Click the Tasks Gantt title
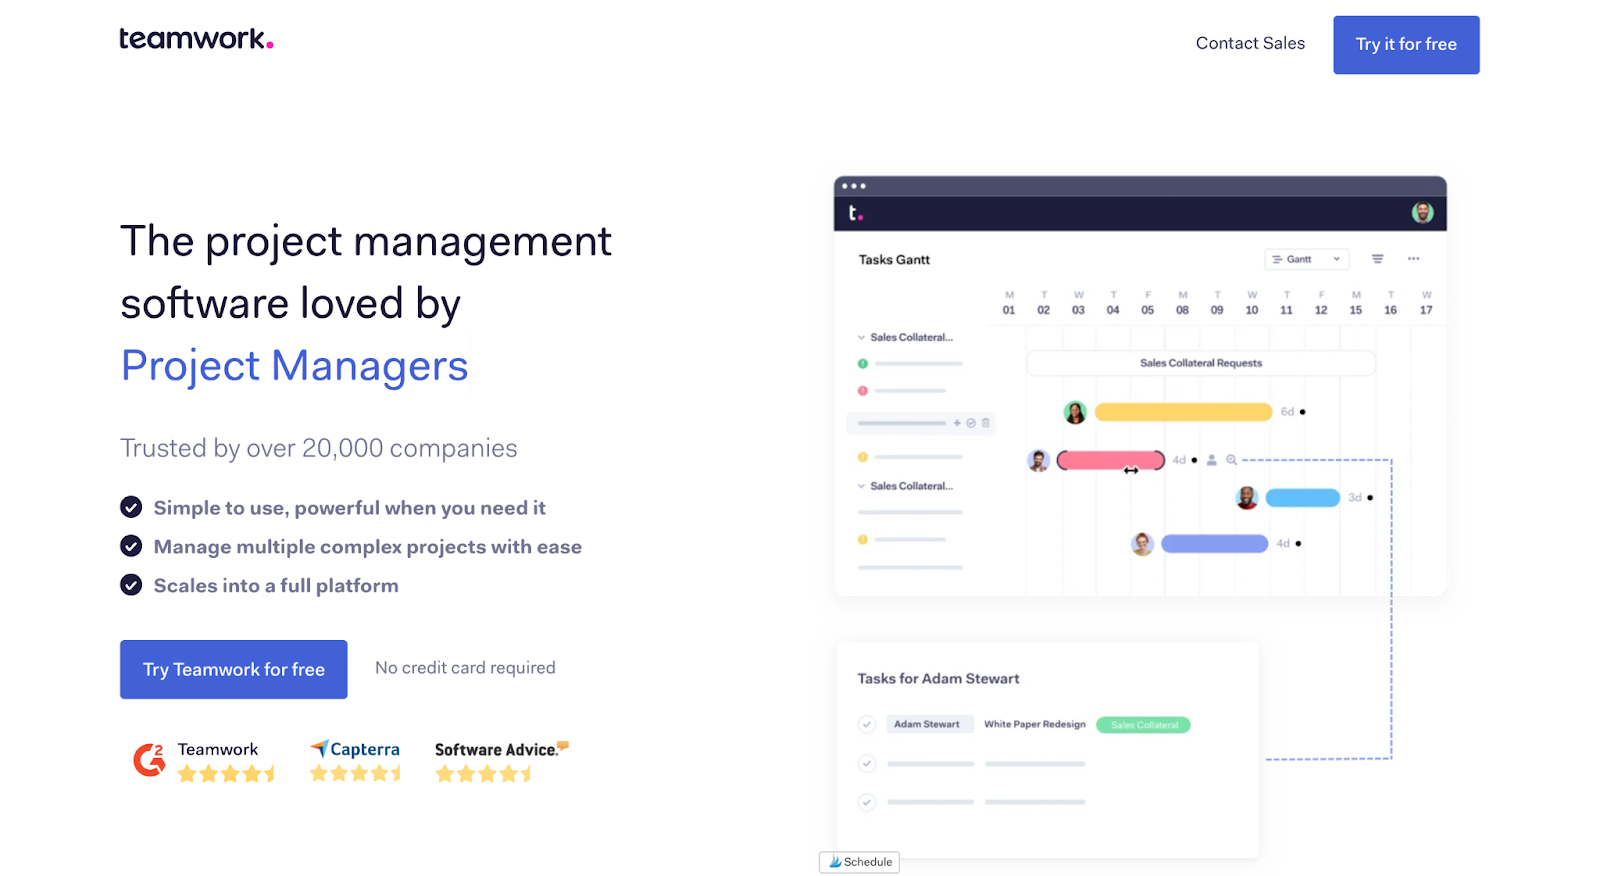 click(x=894, y=260)
